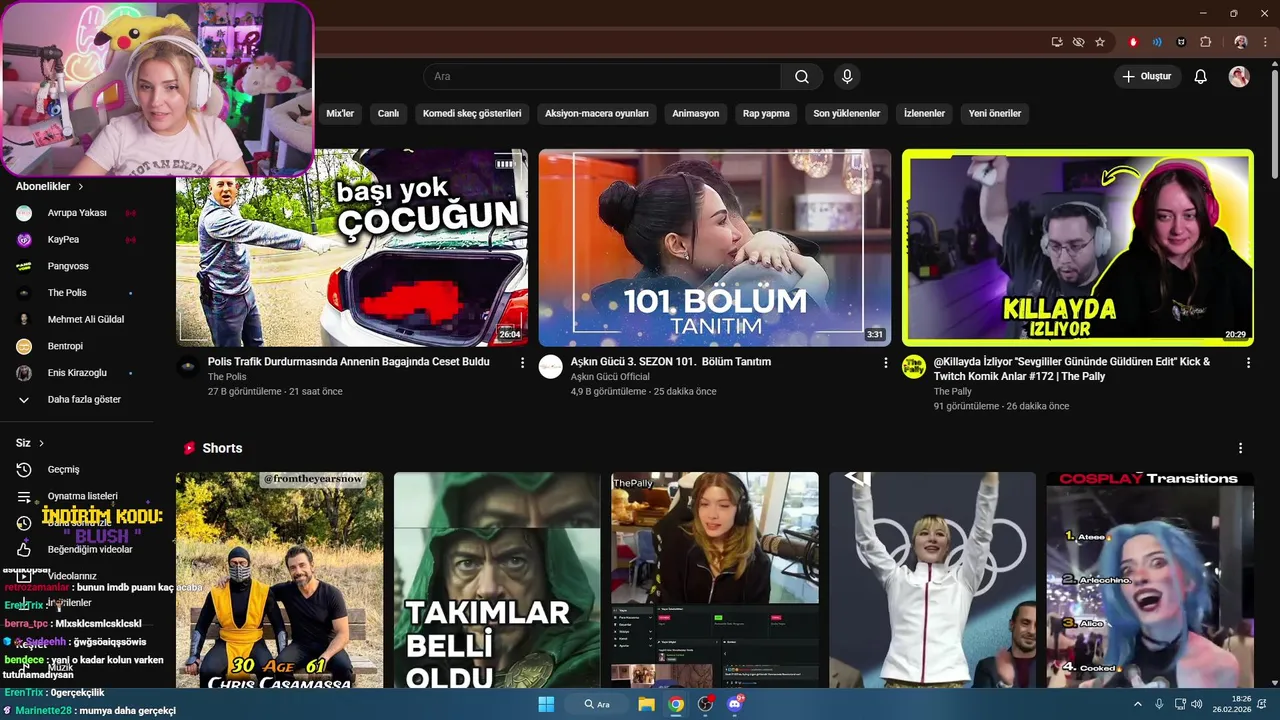
Task: Open the Chrome three-dot menu
Action: click(x=1265, y=42)
